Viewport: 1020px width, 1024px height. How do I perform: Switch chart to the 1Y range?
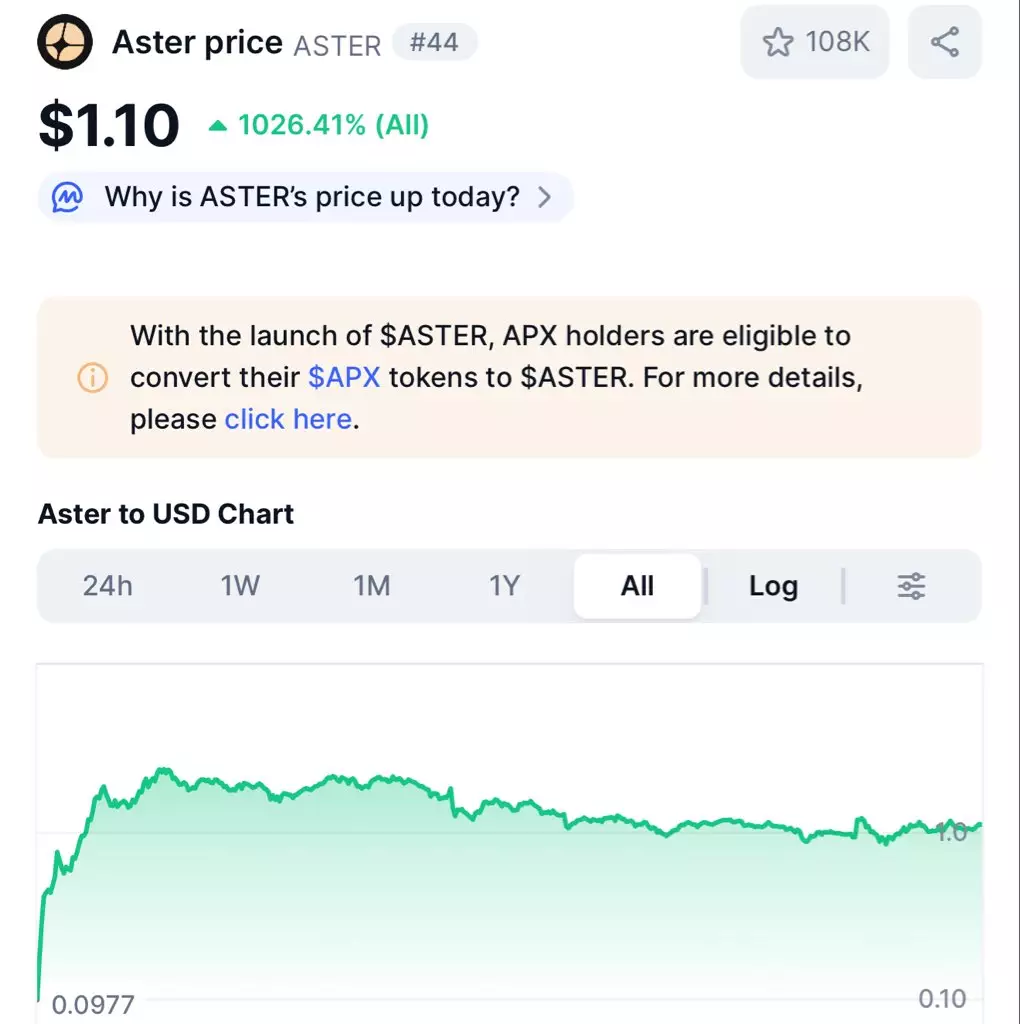tap(504, 586)
